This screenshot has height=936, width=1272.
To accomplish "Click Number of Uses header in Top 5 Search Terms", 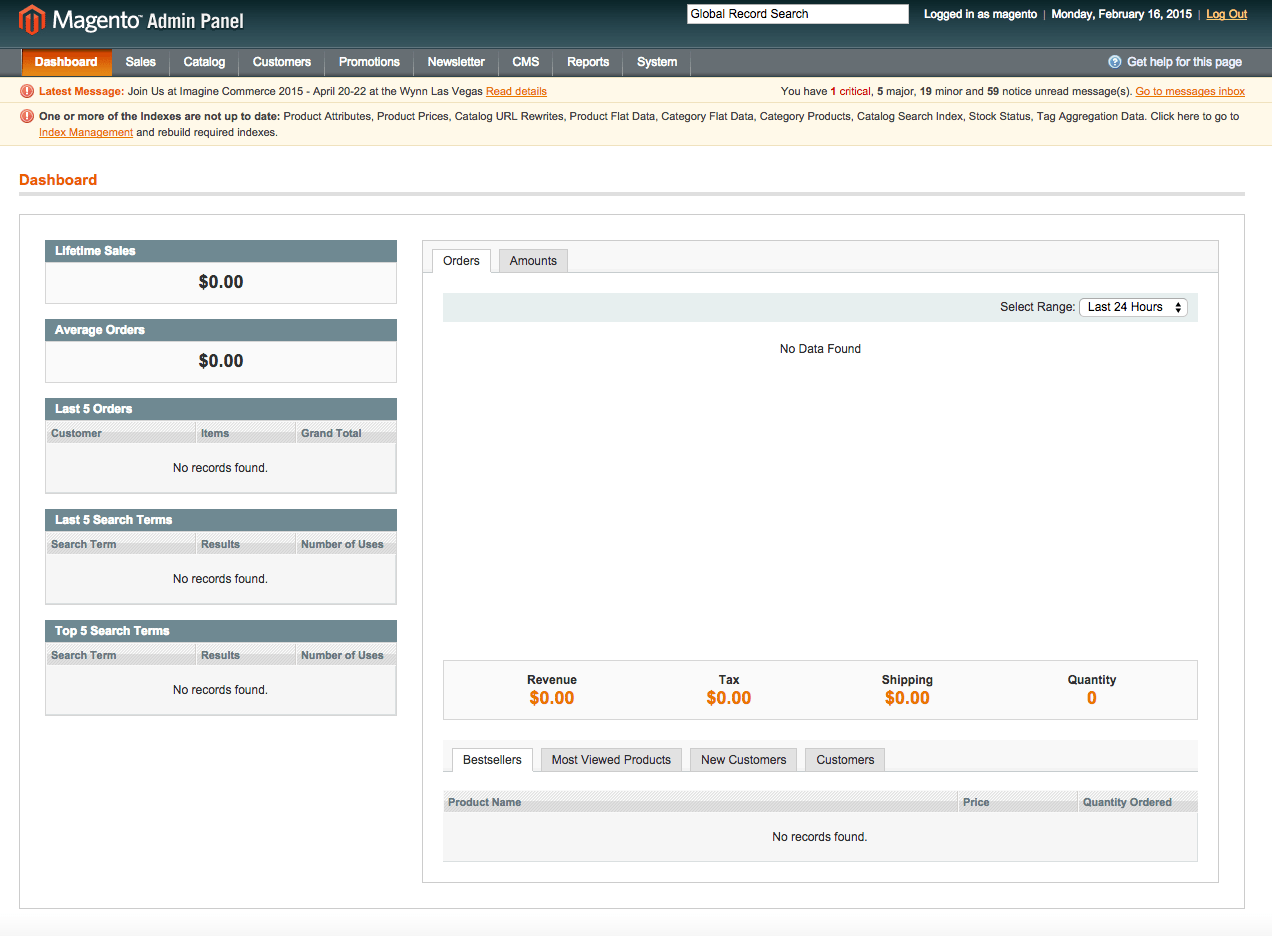I will point(346,655).
